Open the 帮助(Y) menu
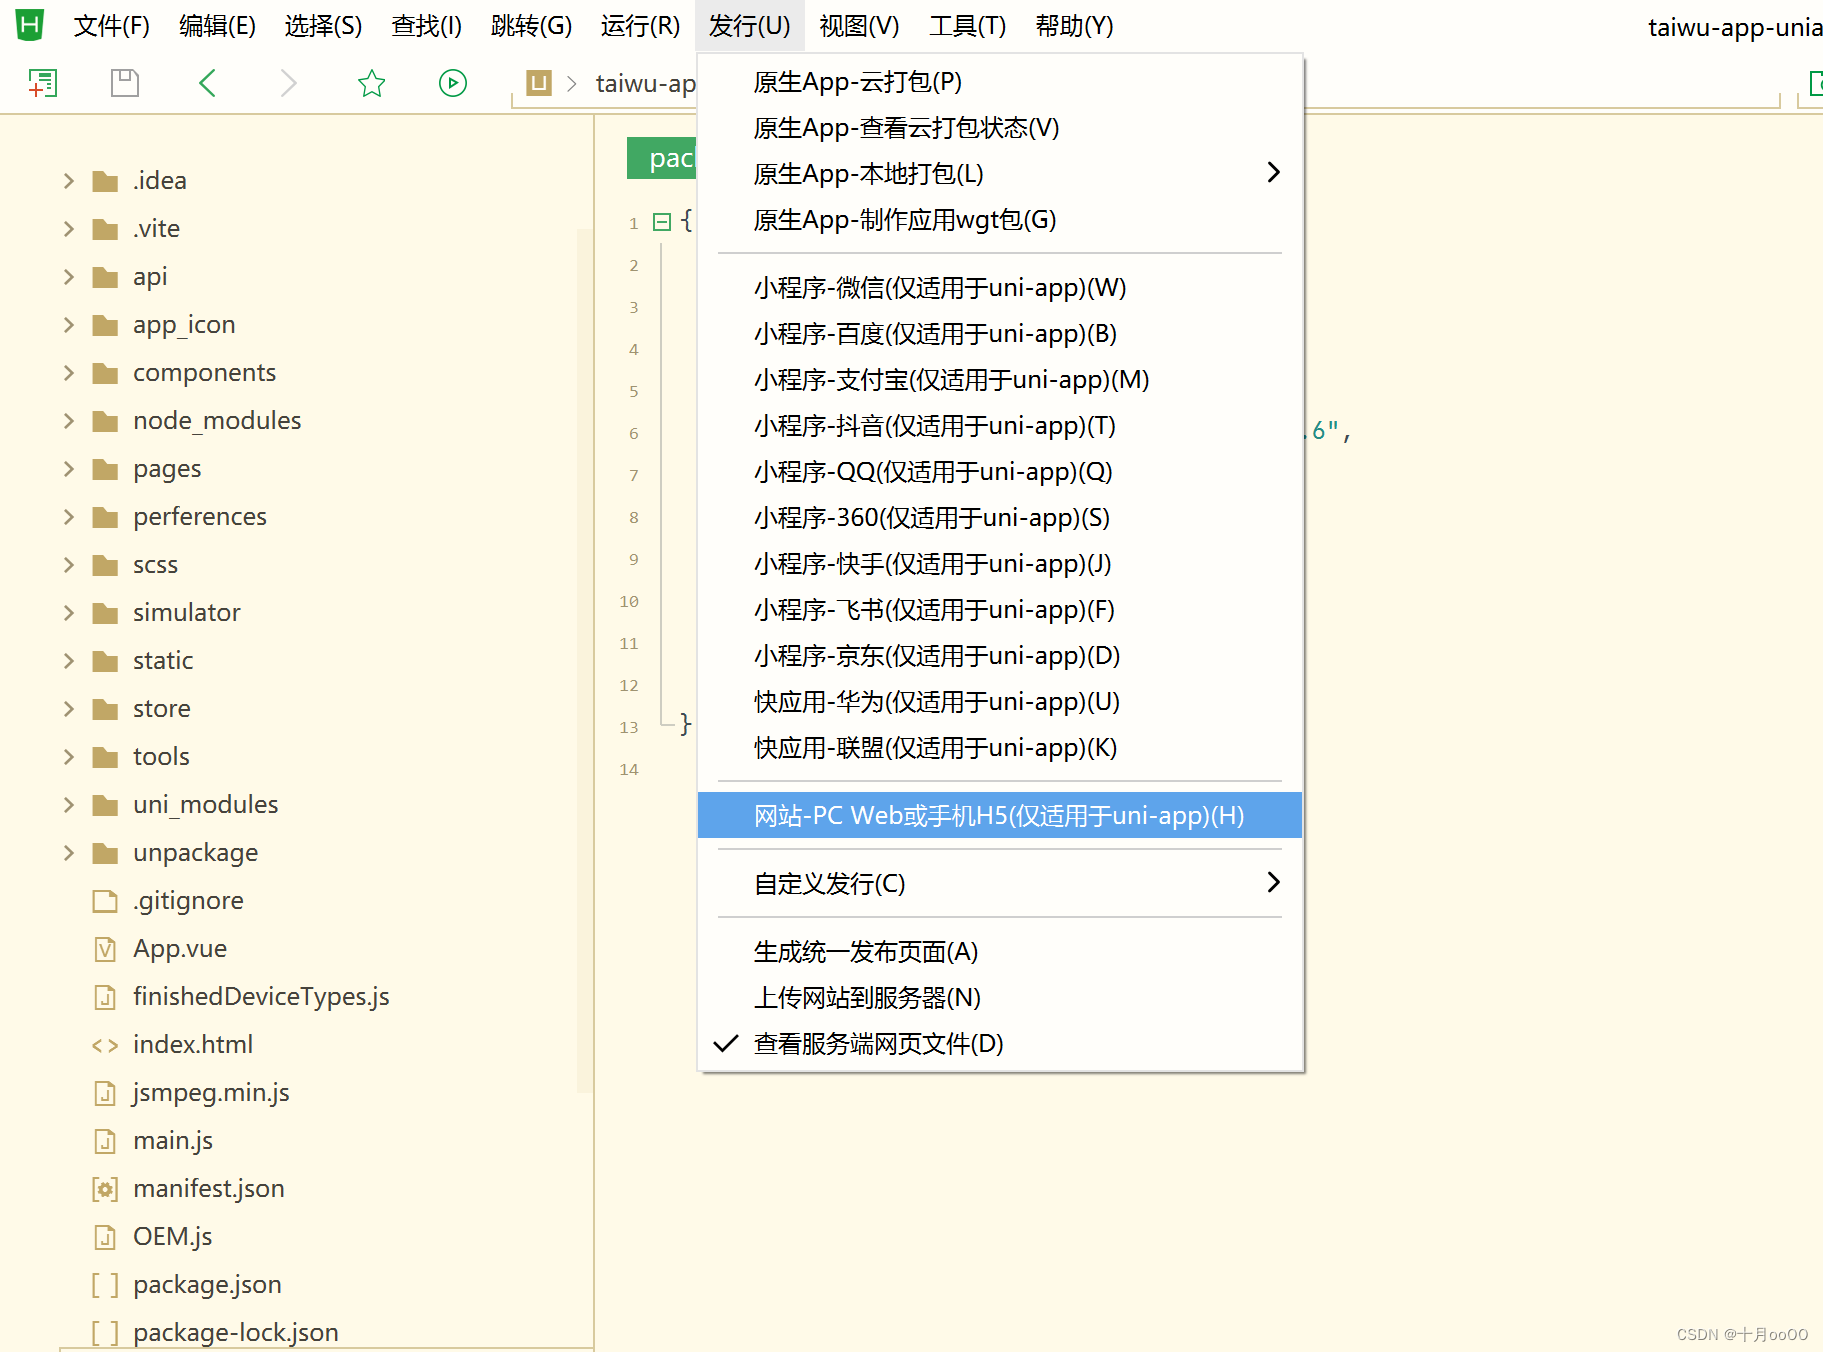Image resolution: width=1823 pixels, height=1352 pixels. [1074, 26]
